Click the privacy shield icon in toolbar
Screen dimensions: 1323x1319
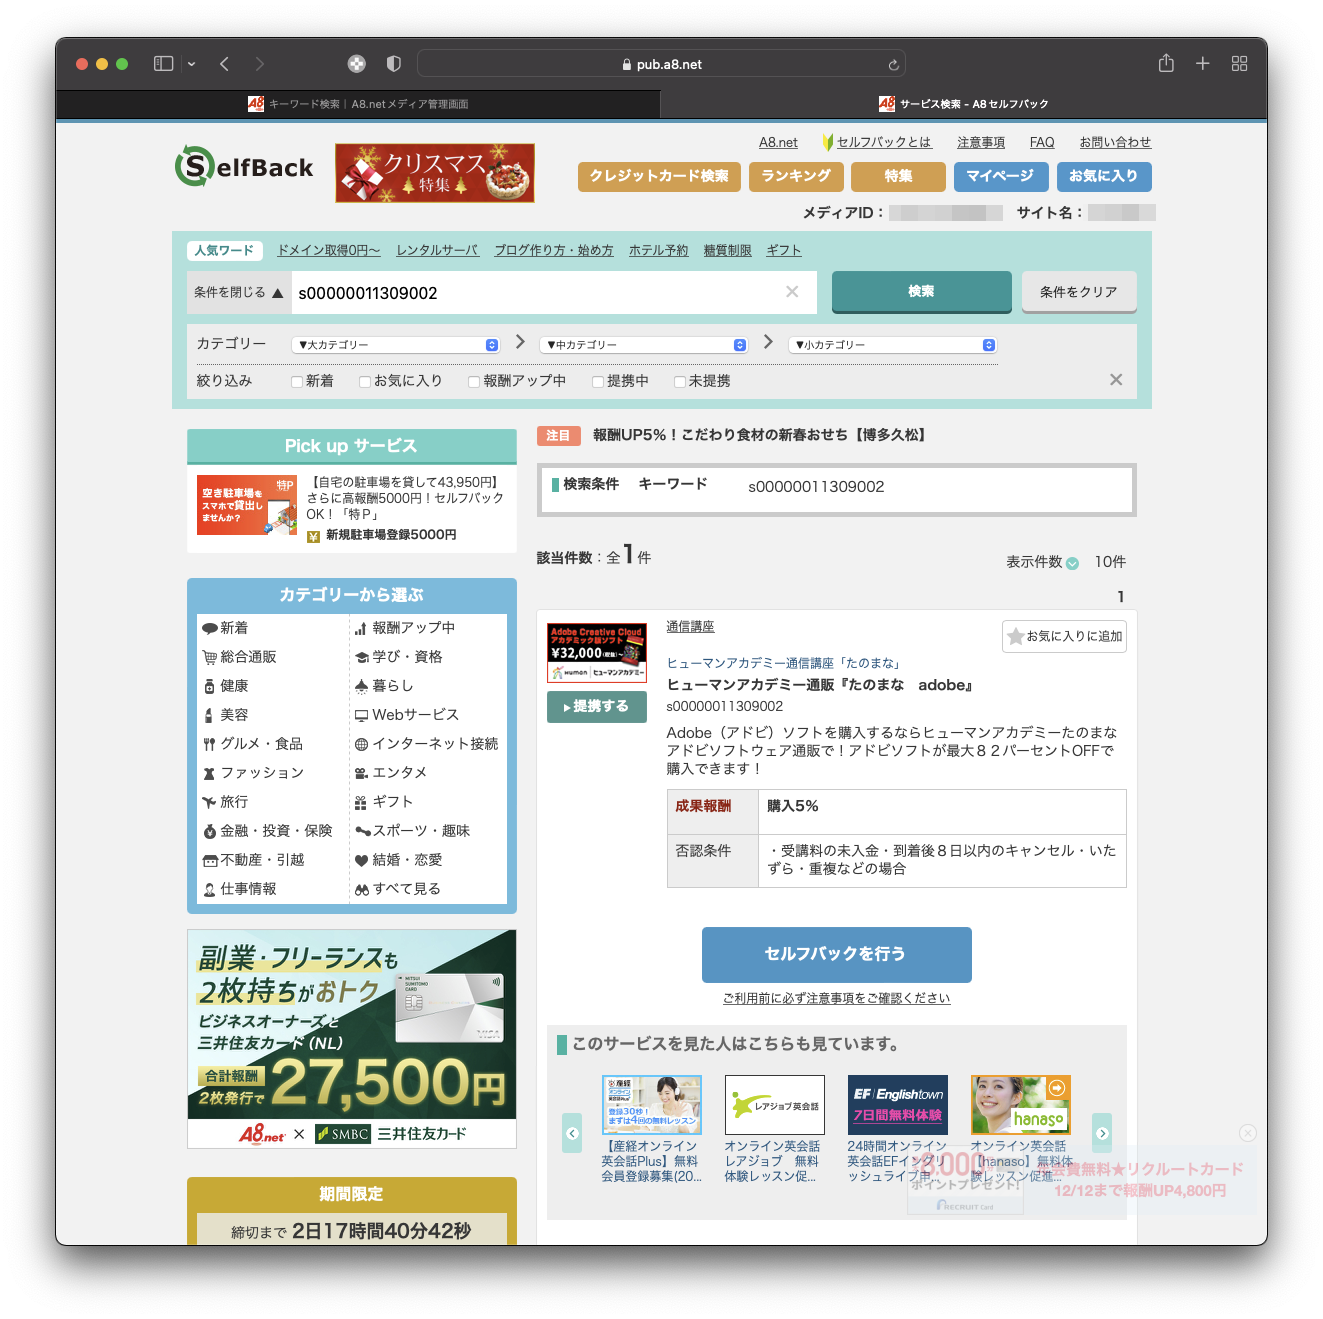[394, 64]
